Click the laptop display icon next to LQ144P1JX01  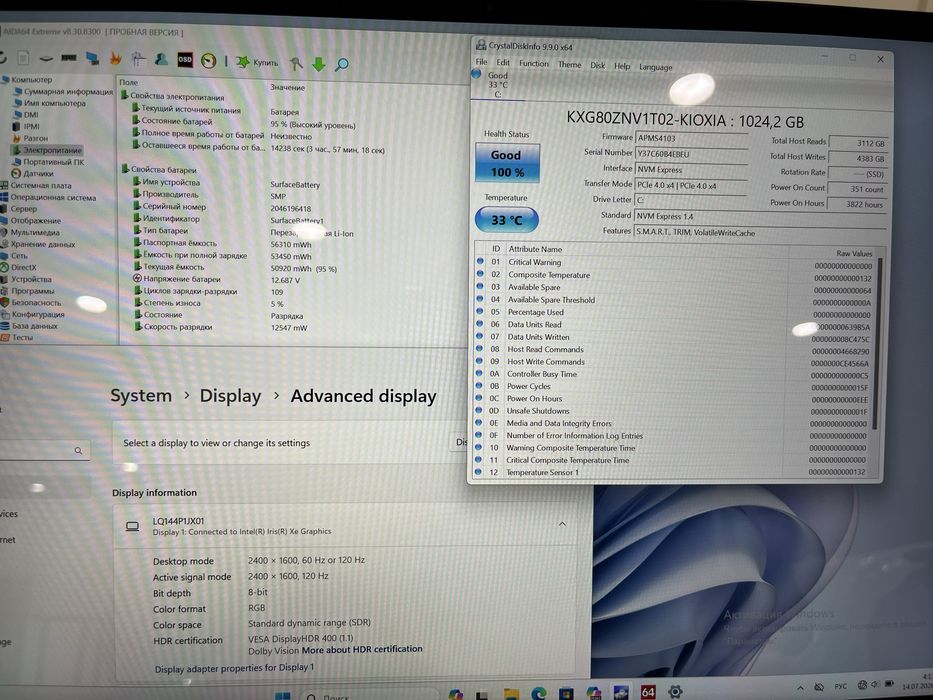pos(133,526)
